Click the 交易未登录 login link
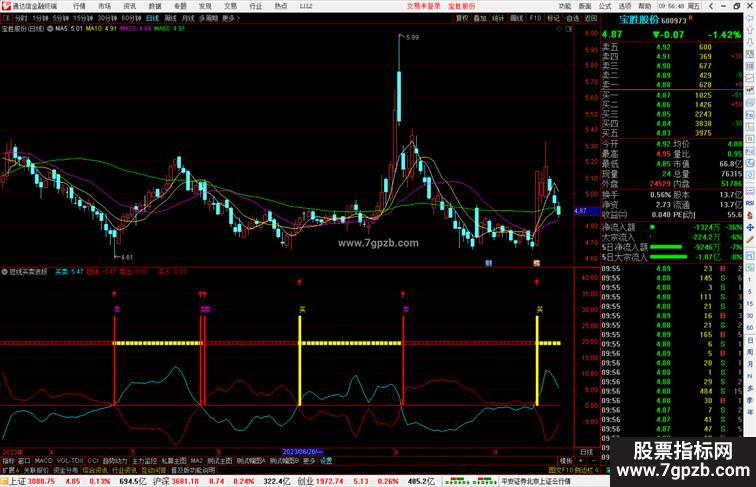The height and width of the screenshot is (487, 756). pyautogui.click(x=423, y=6)
